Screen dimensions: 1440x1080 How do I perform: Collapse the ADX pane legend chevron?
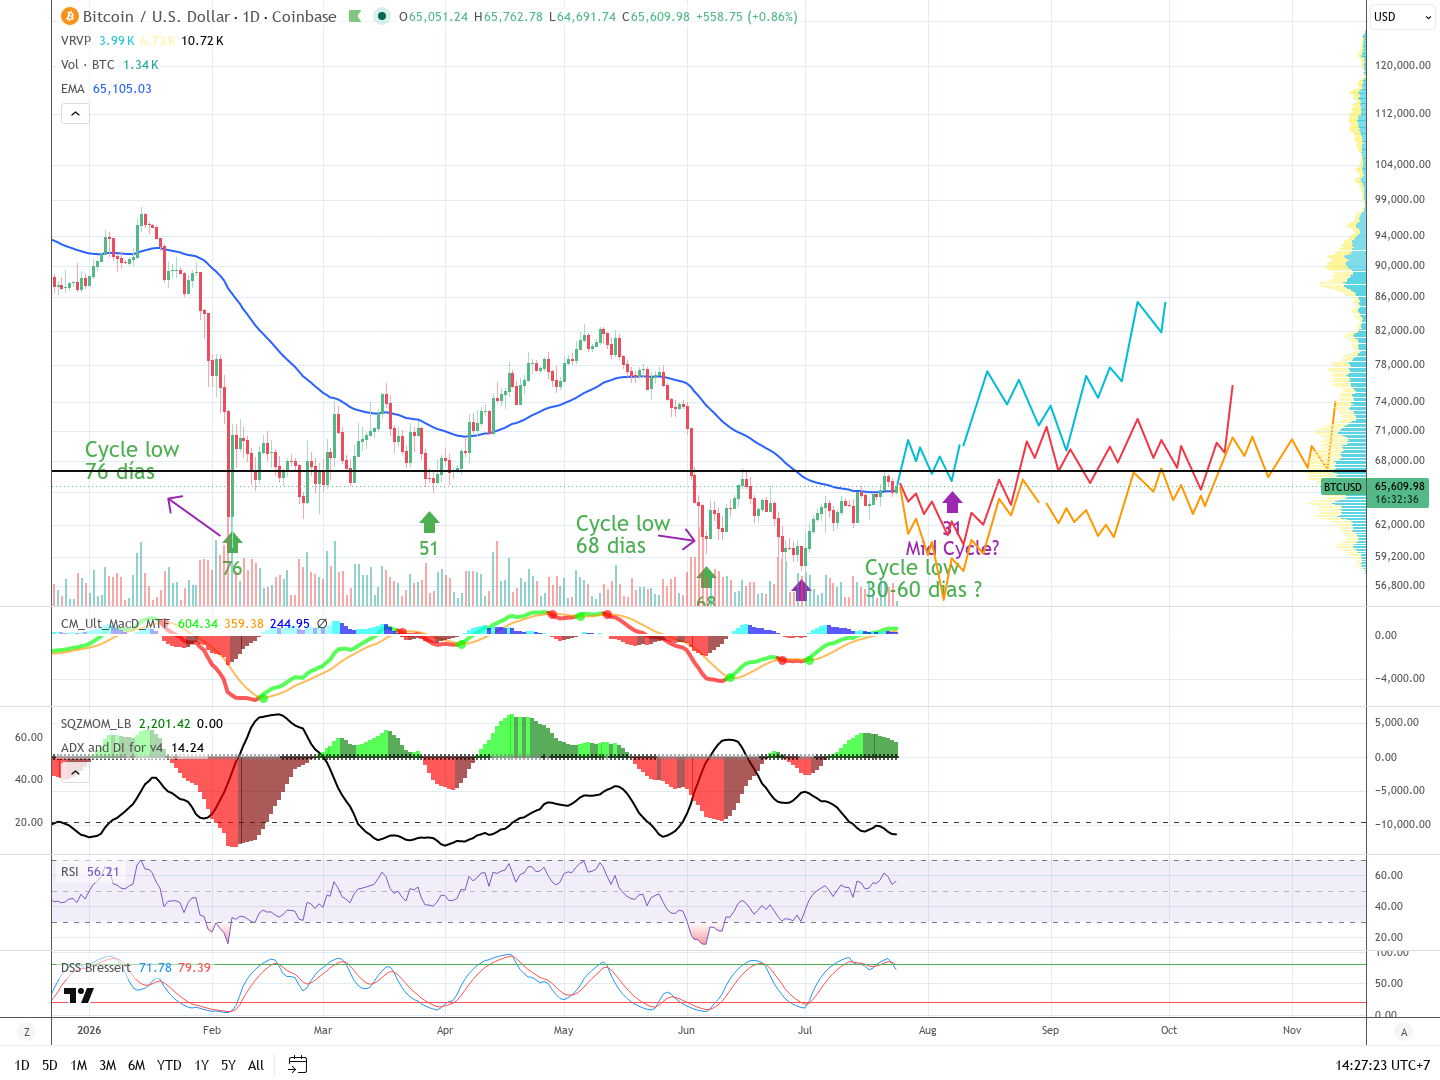(x=75, y=772)
